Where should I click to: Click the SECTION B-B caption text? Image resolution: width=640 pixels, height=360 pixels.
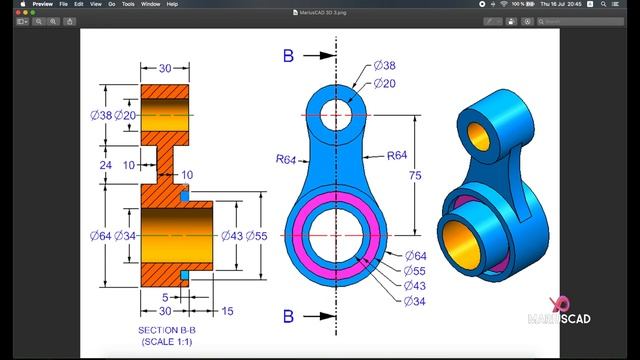pyautogui.click(x=167, y=330)
